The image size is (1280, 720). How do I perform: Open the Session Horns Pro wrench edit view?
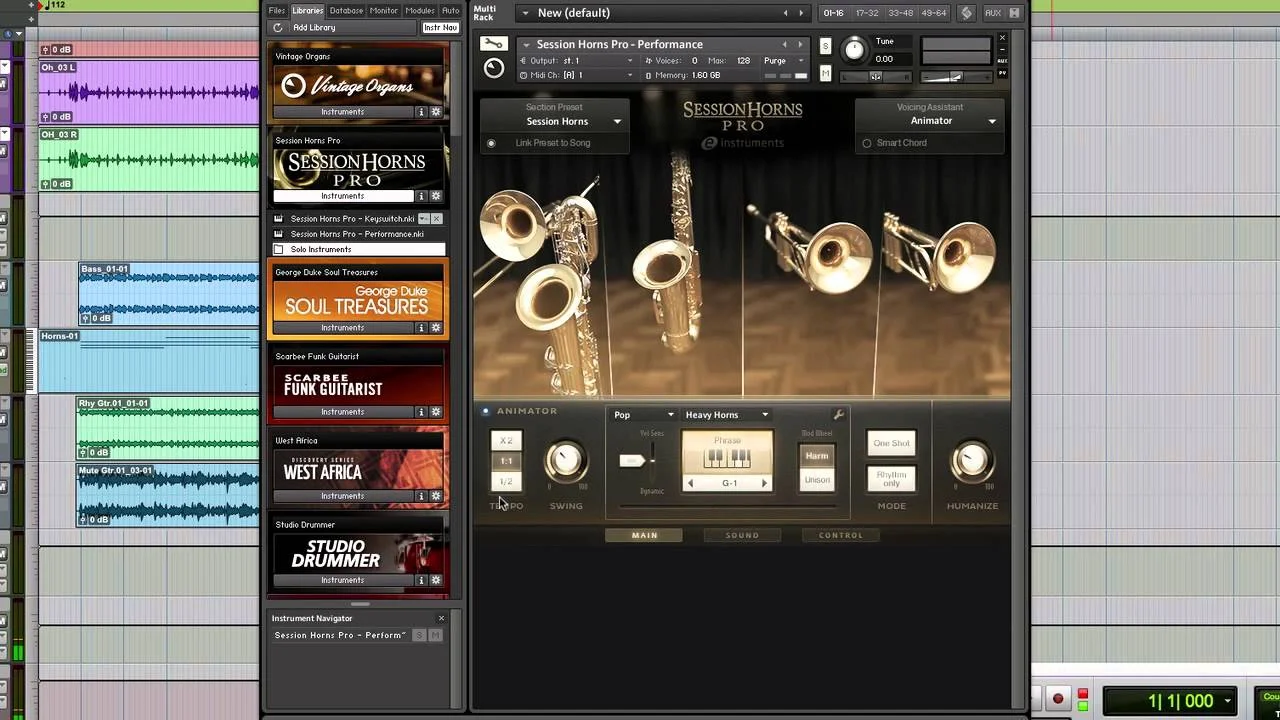tap(494, 44)
